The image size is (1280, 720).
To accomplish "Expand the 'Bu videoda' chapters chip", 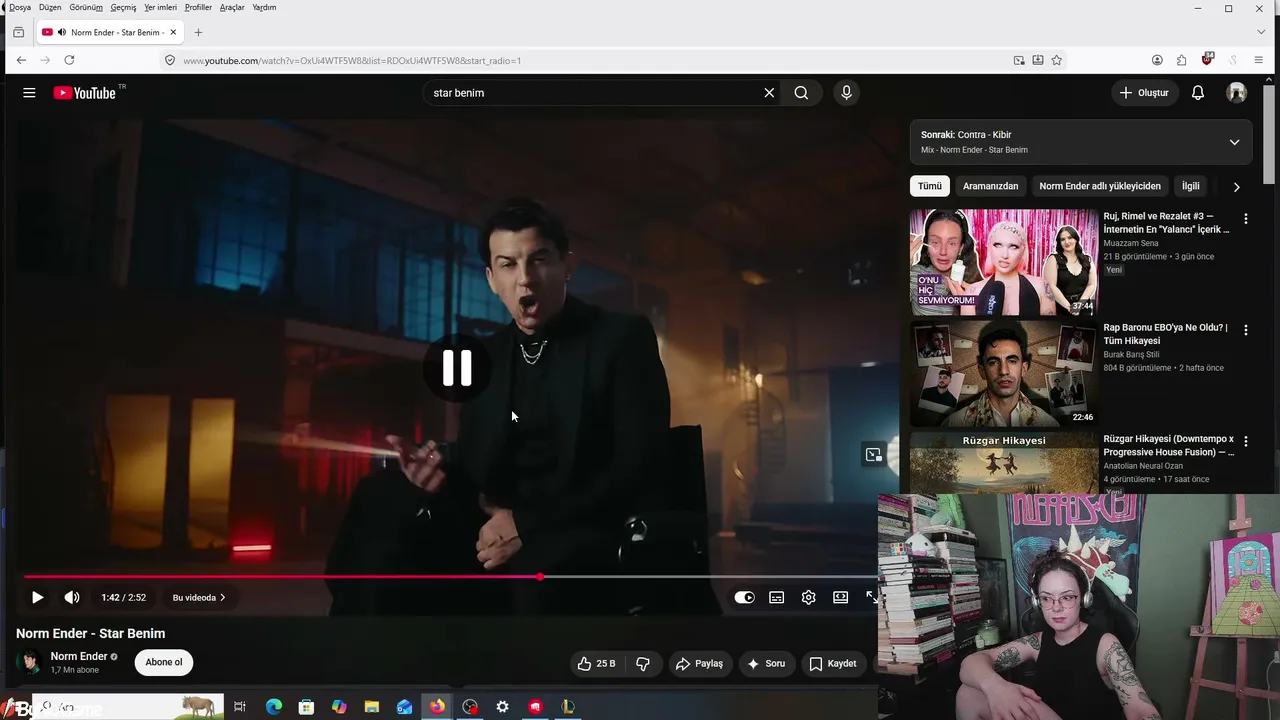I will [199, 597].
